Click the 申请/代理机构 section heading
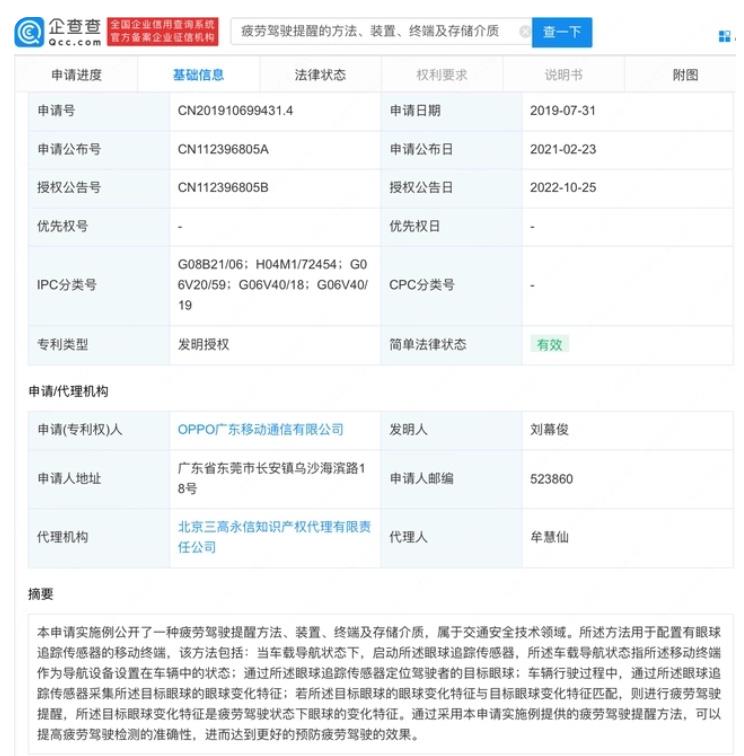 pyautogui.click(x=68, y=391)
